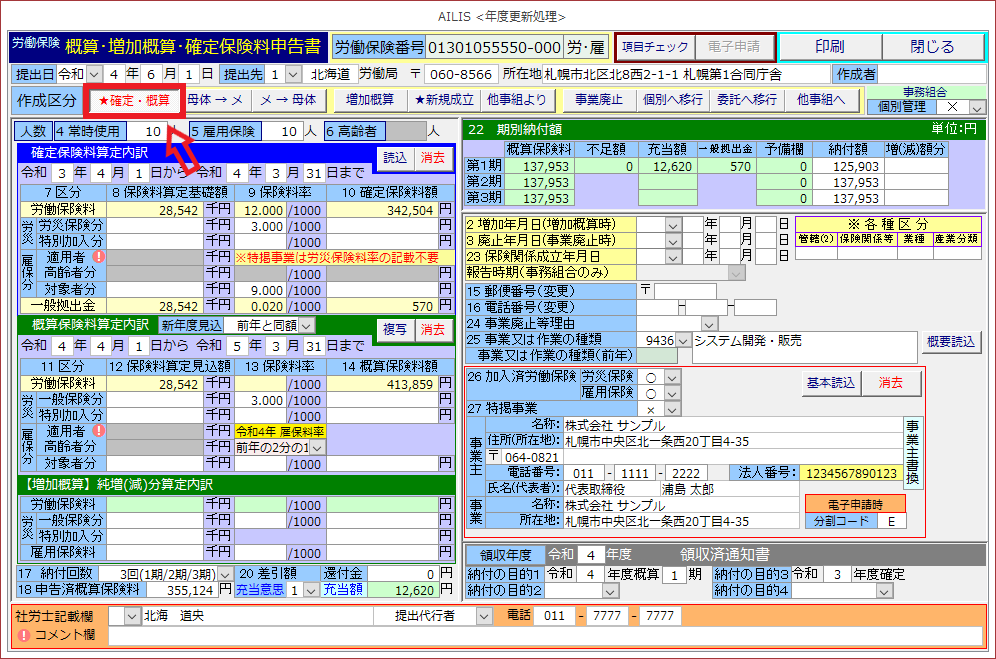Click 複写 in 概算保険料算定内訳 header
996x659 pixels.
tap(394, 329)
